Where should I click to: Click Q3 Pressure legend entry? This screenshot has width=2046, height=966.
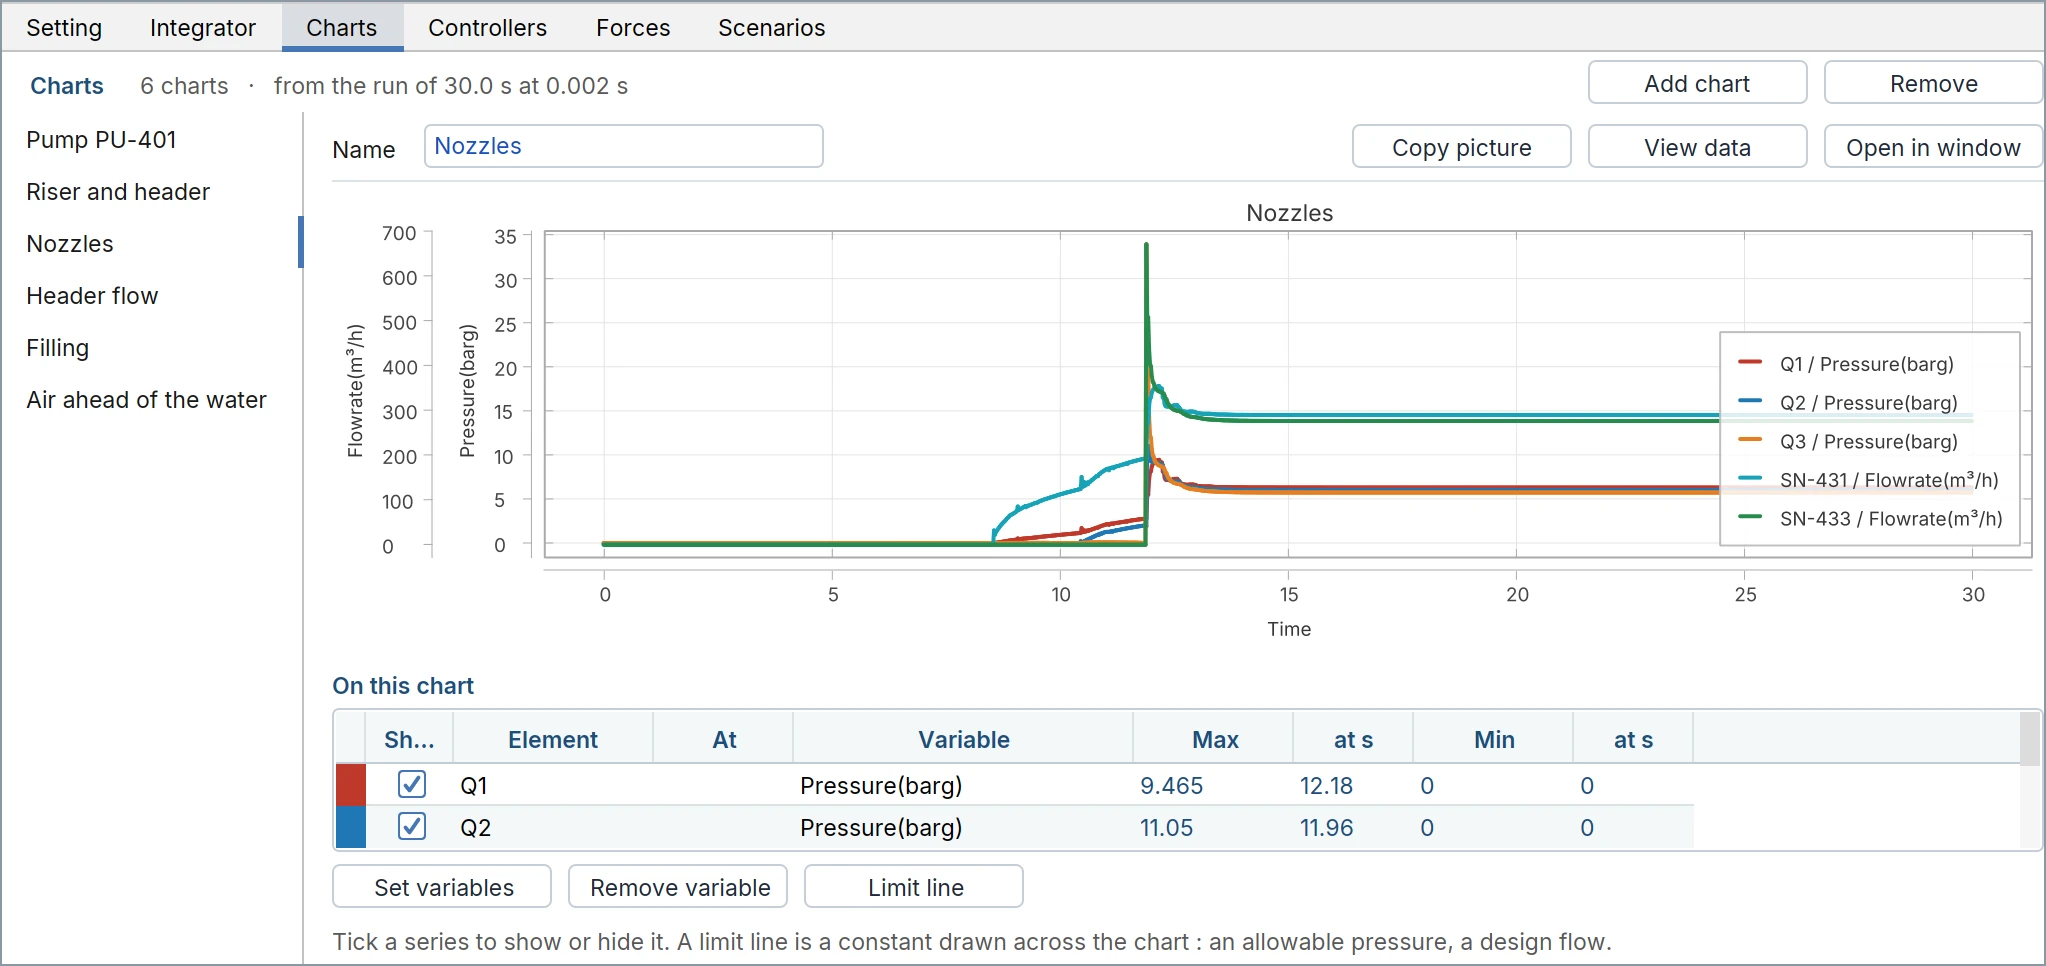1848,441
